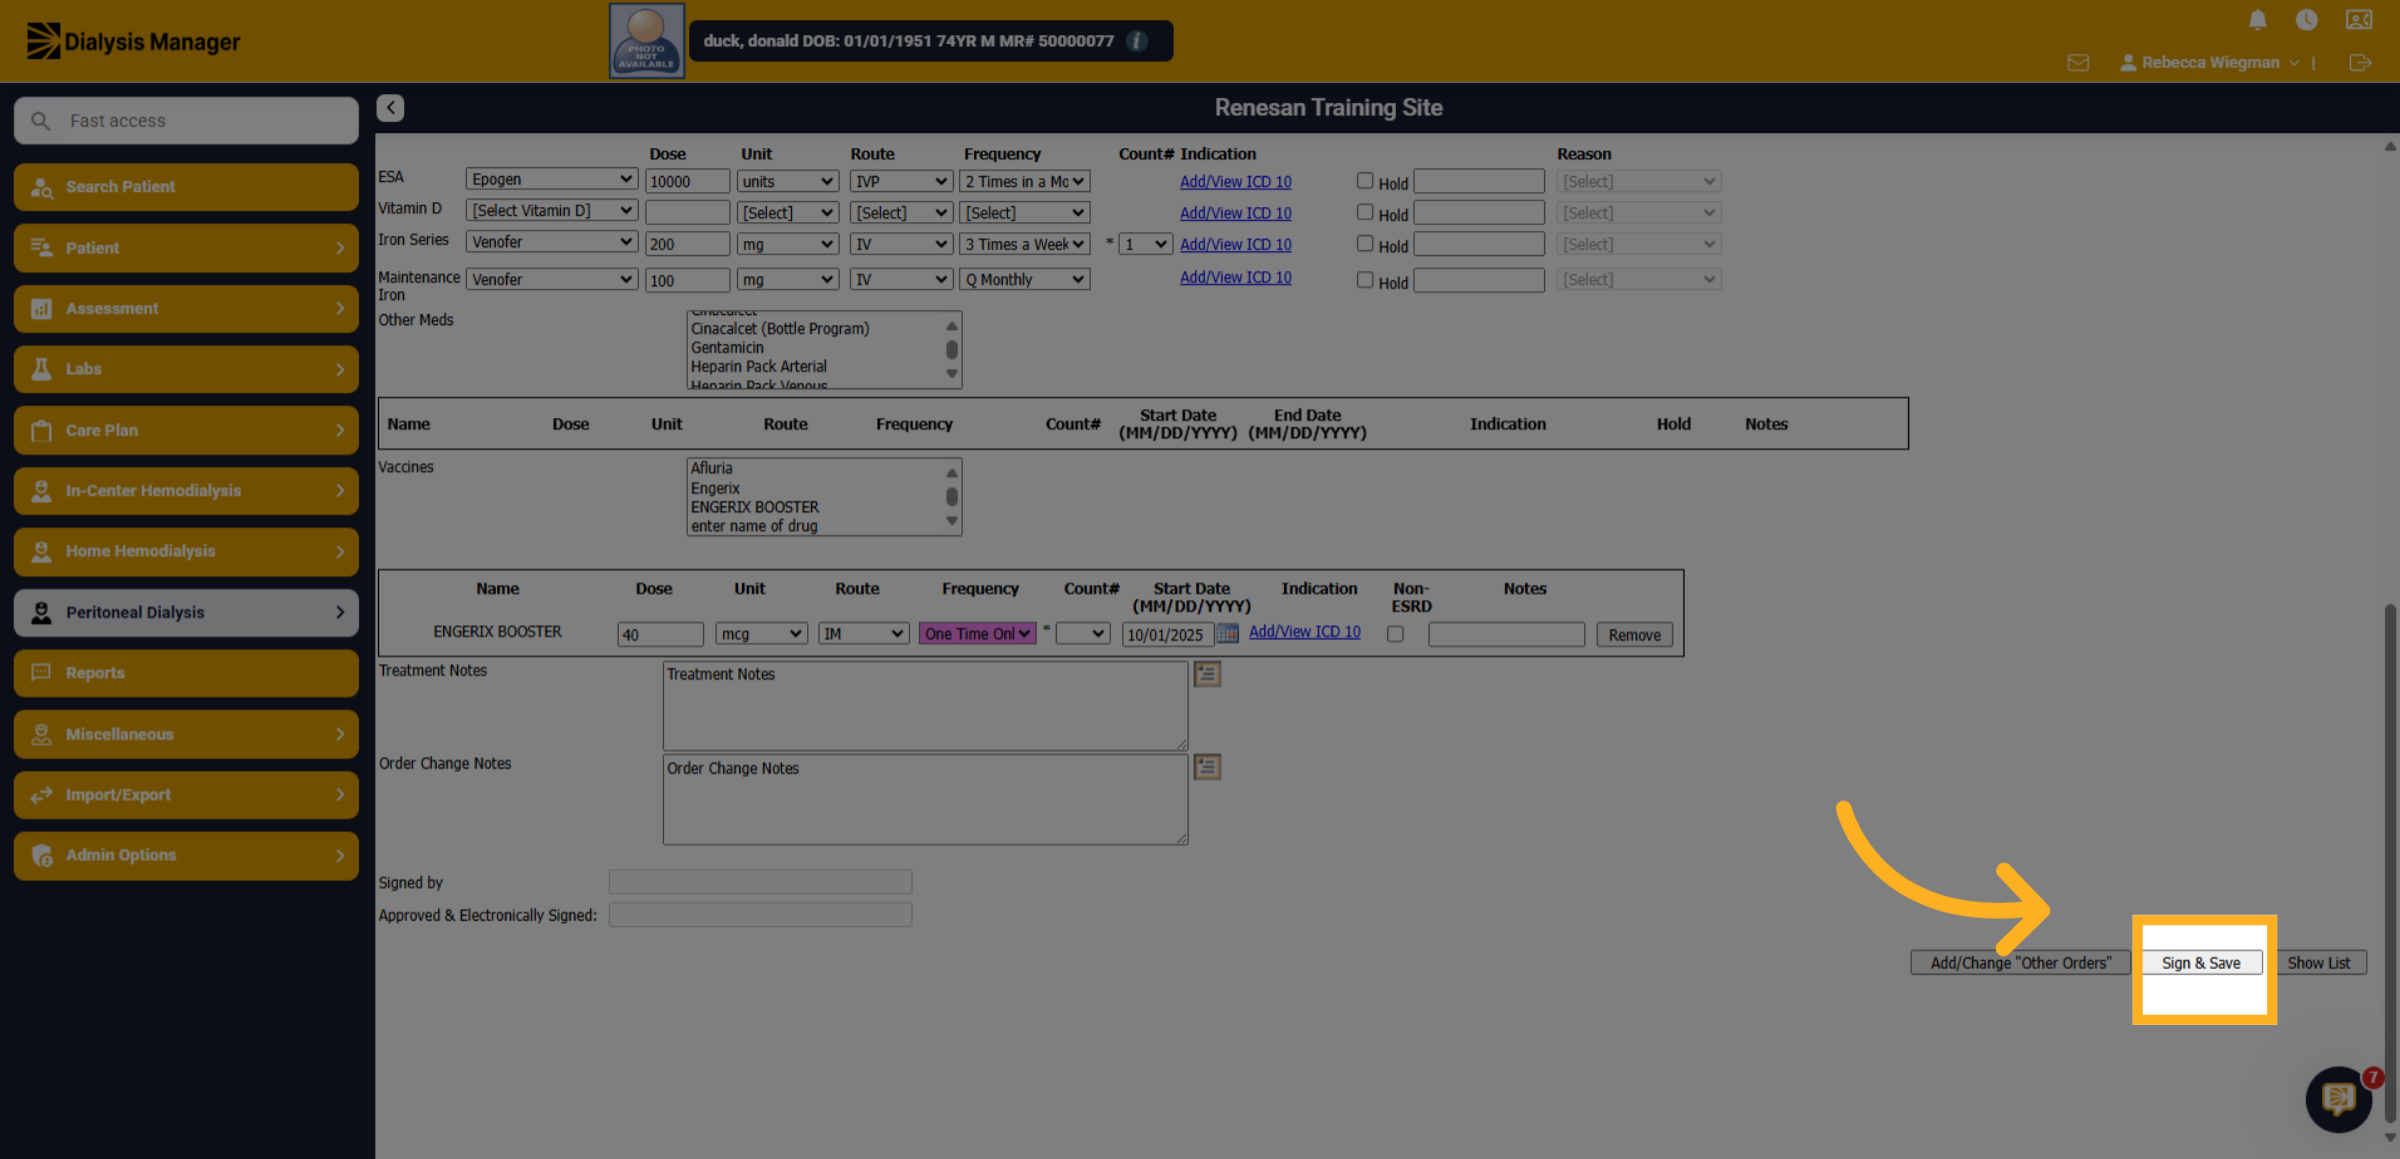Viewport: 2400px width, 1159px height.
Task: Click the Vaccines list scrollbar
Action: (x=952, y=497)
